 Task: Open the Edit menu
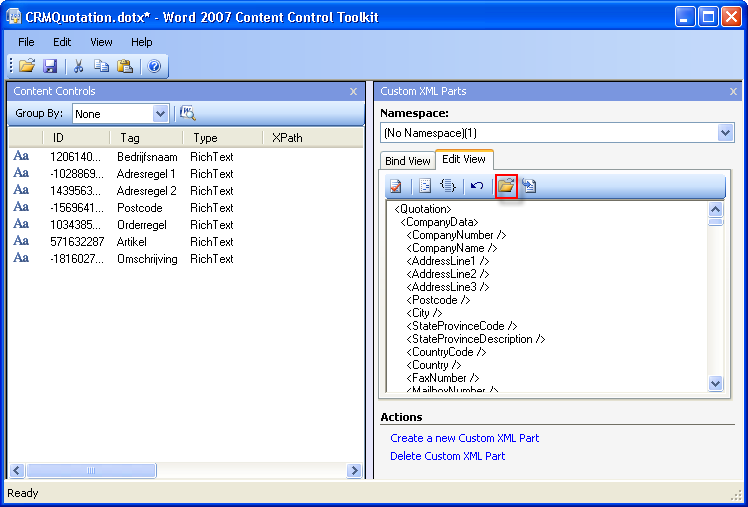(62, 42)
